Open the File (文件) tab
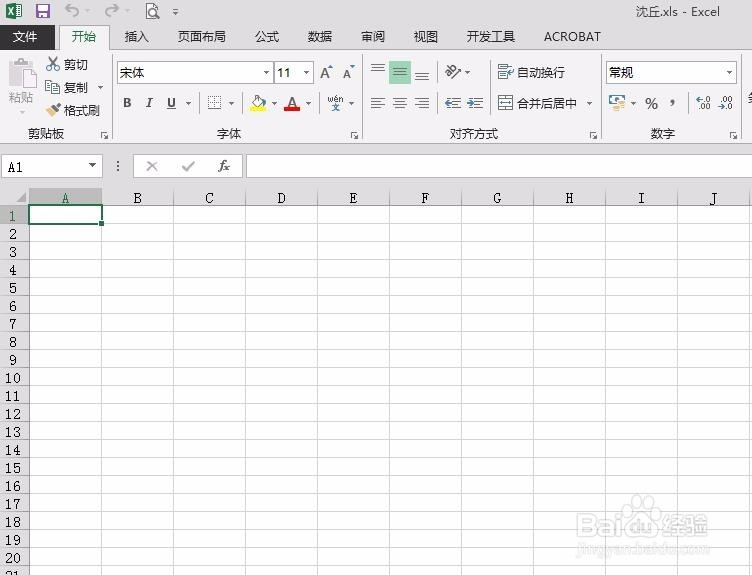This screenshot has width=752, height=575. (x=26, y=37)
